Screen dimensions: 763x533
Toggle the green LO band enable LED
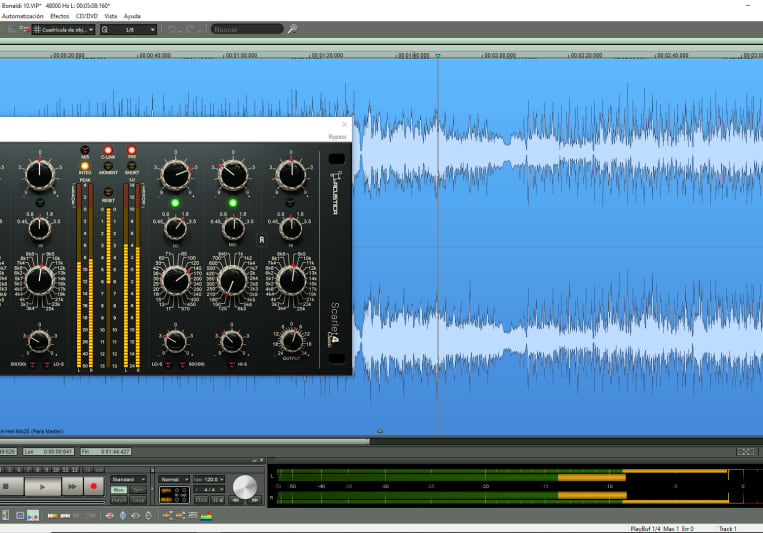click(175, 202)
